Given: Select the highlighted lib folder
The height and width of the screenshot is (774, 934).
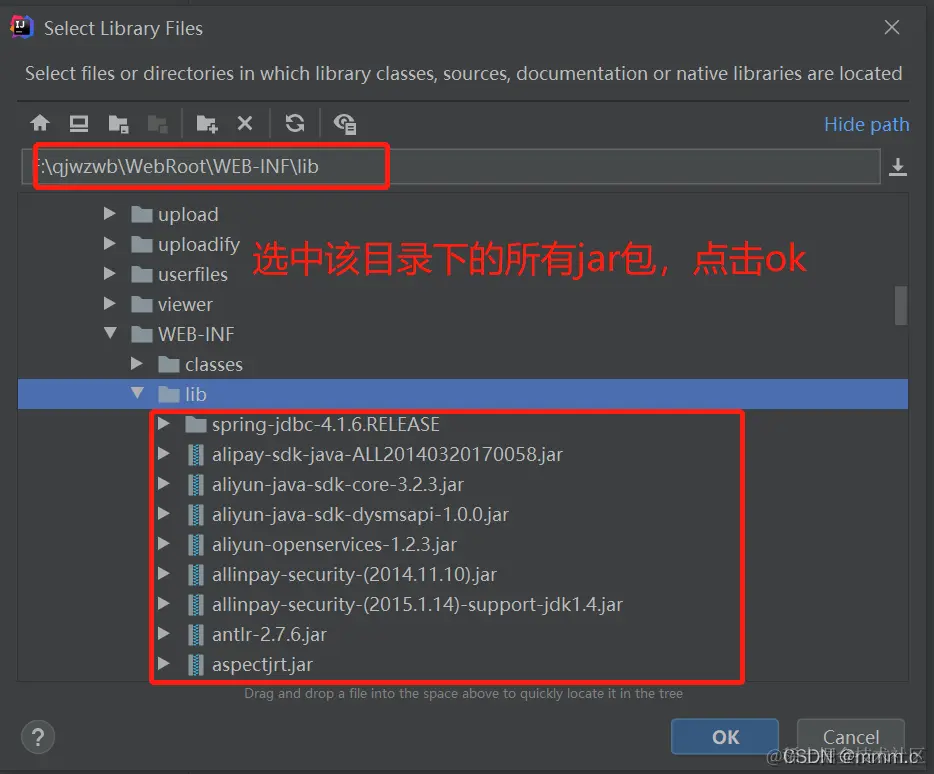Looking at the screenshot, I should point(463,394).
